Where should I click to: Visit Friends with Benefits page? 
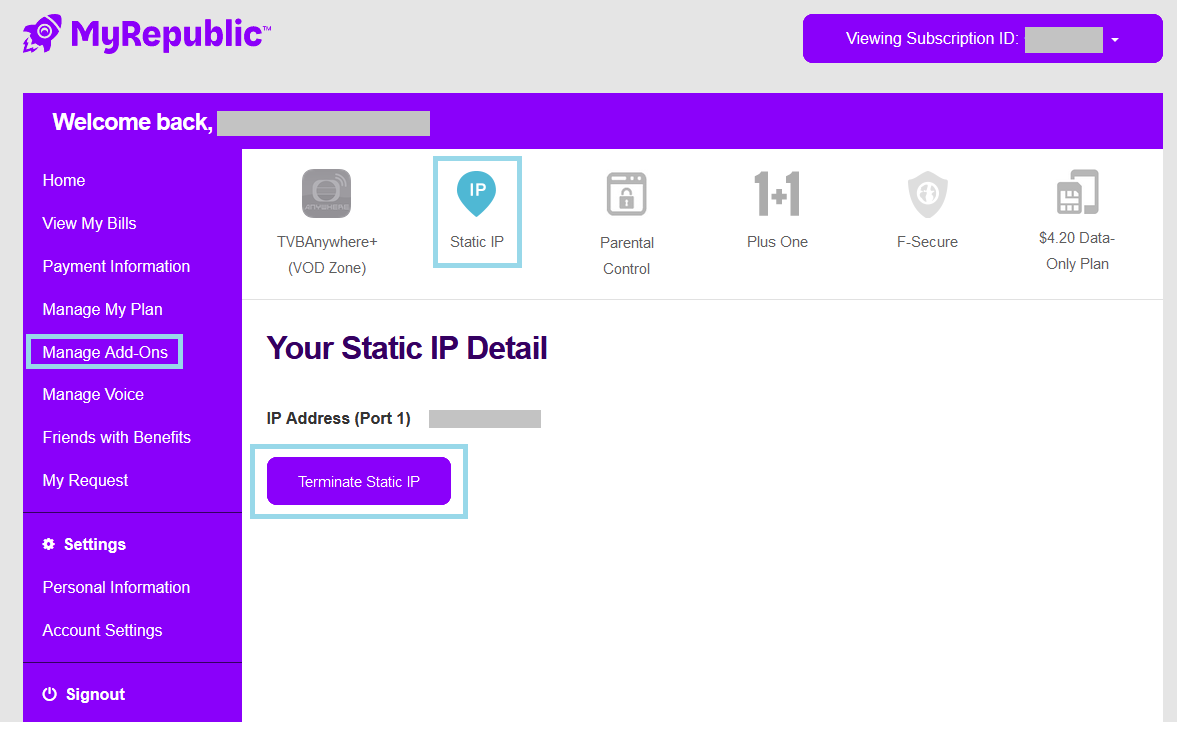pos(116,438)
